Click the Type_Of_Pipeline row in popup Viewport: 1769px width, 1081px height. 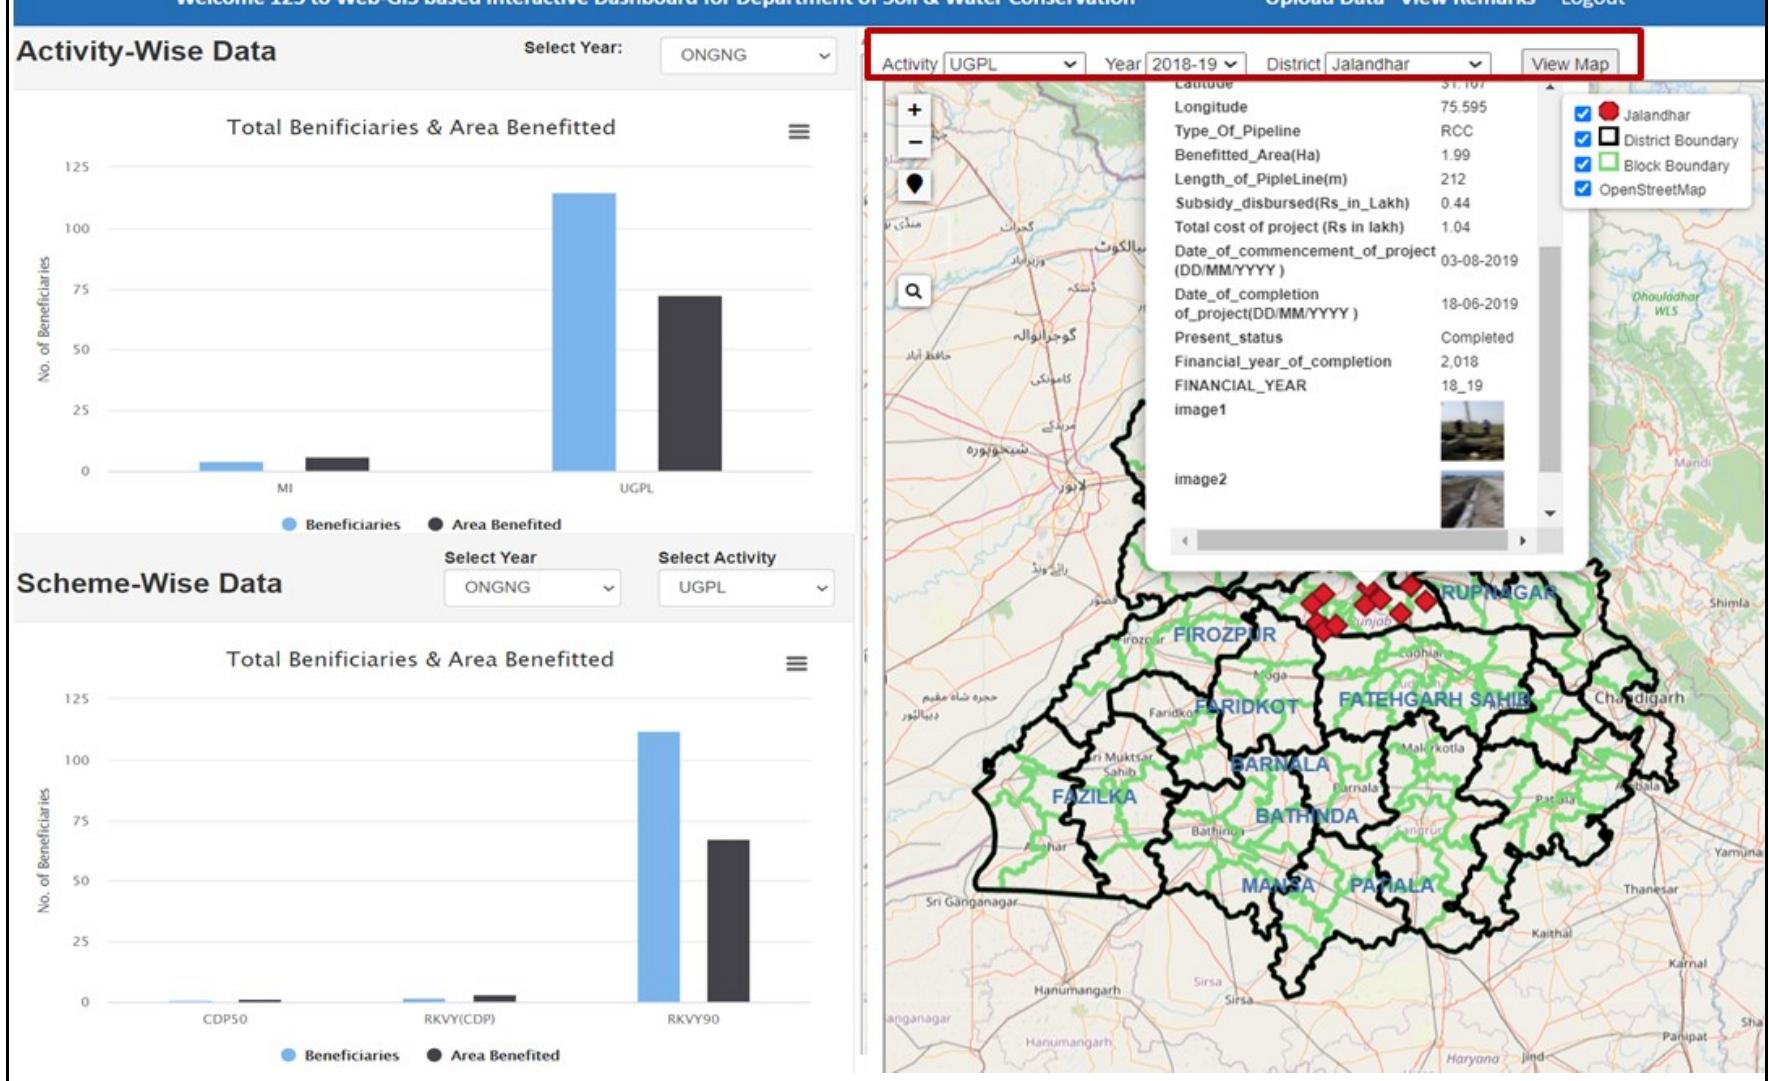tap(1323, 131)
